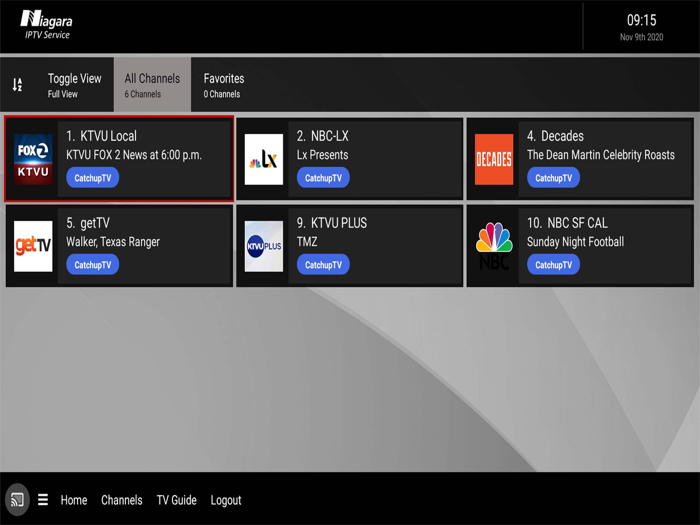Click the Niagara IPTV Service logo
700x525 pixels.
[x=46, y=25]
